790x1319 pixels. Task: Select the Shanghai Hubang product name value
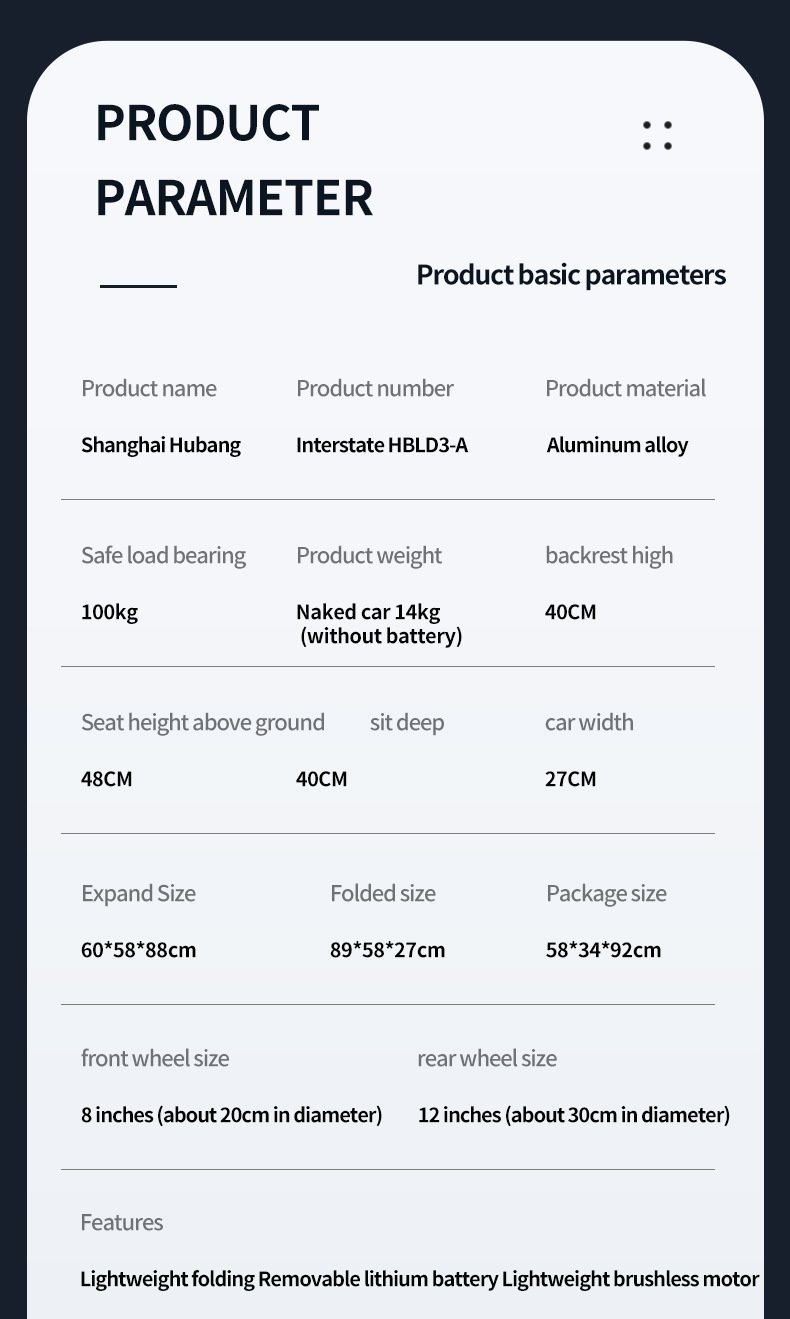click(161, 445)
